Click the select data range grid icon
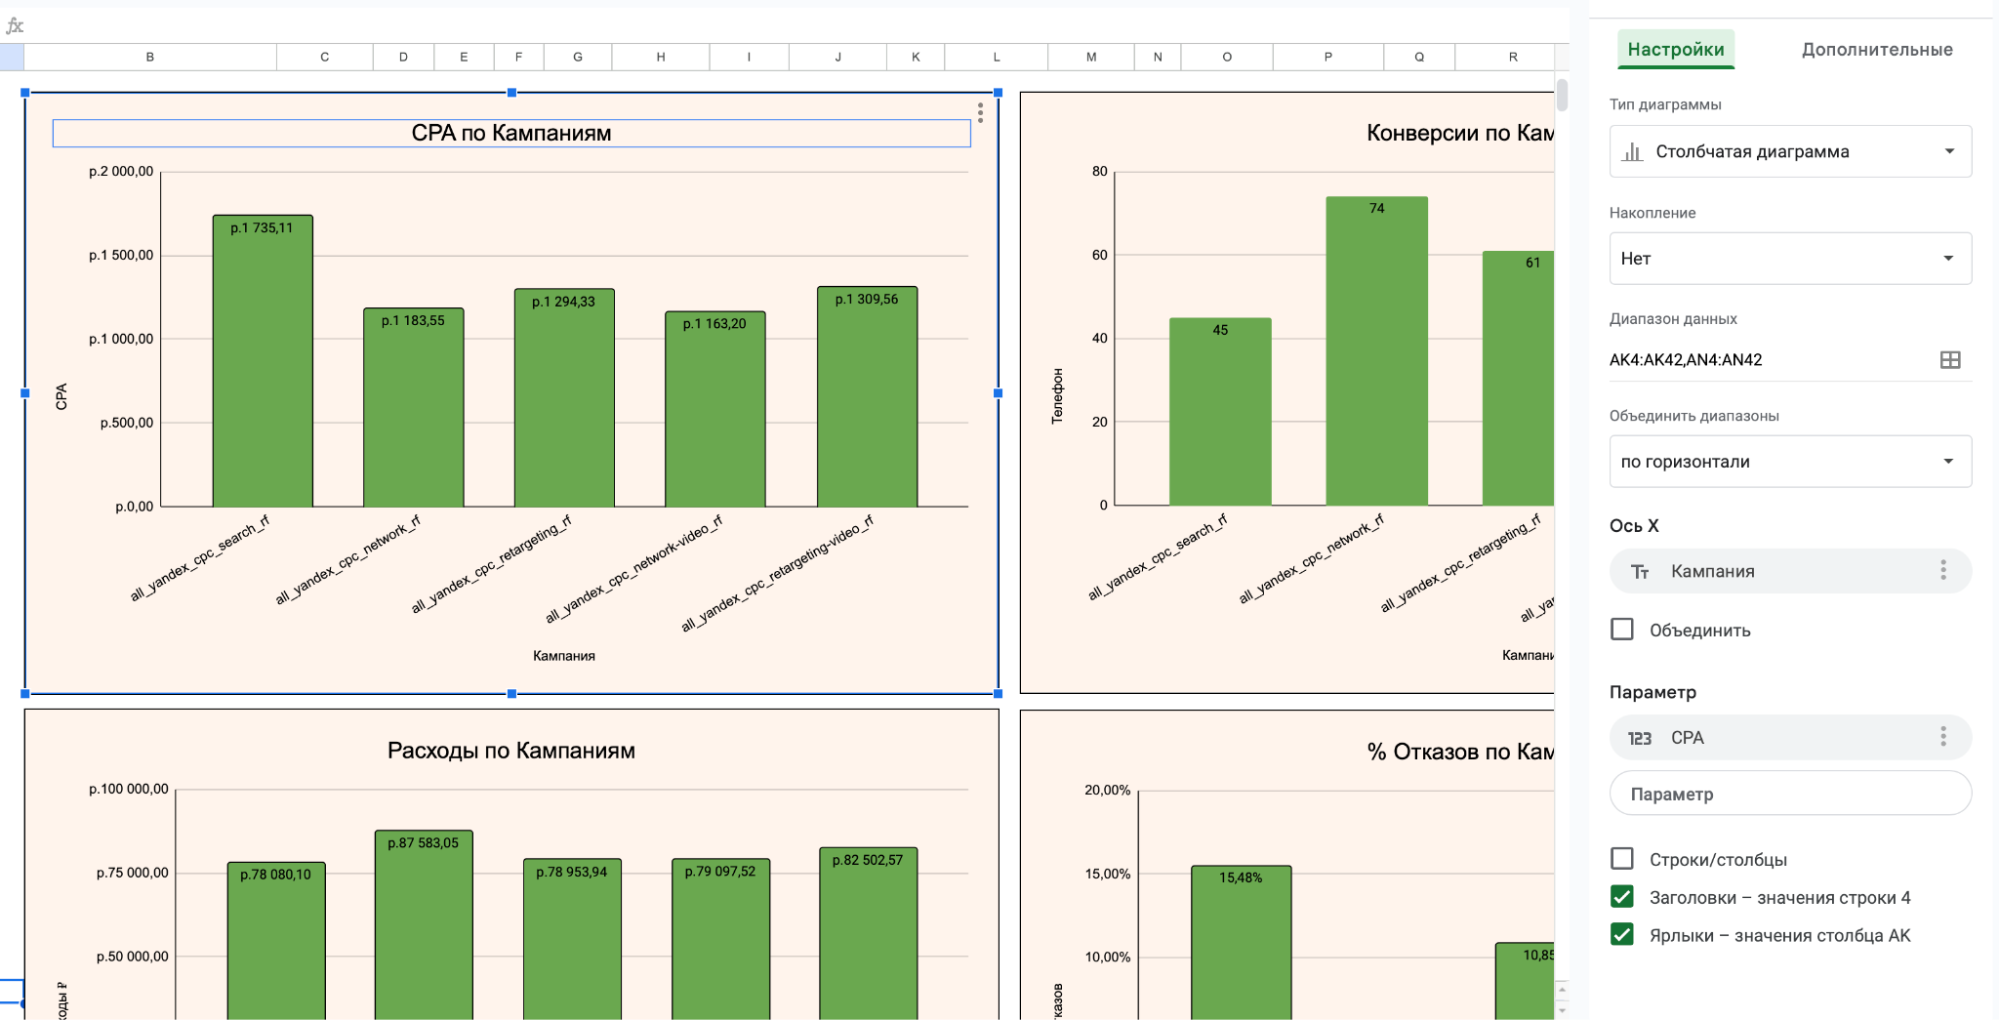 (x=1949, y=360)
